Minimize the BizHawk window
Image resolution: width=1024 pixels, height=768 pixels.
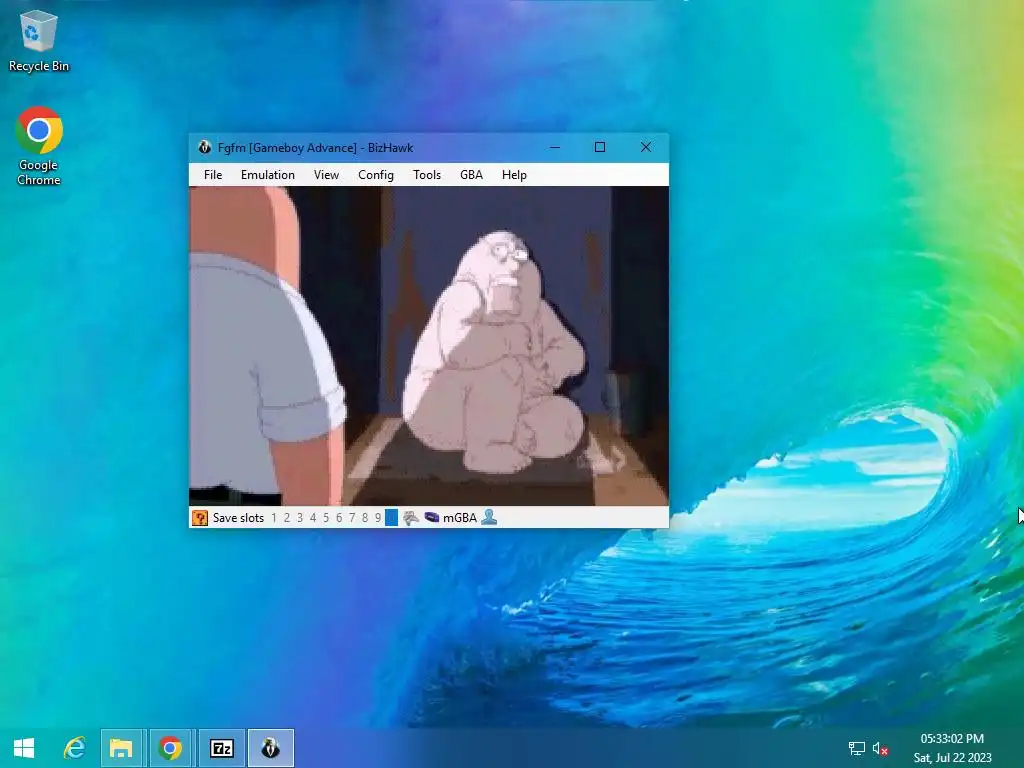[x=555, y=148]
